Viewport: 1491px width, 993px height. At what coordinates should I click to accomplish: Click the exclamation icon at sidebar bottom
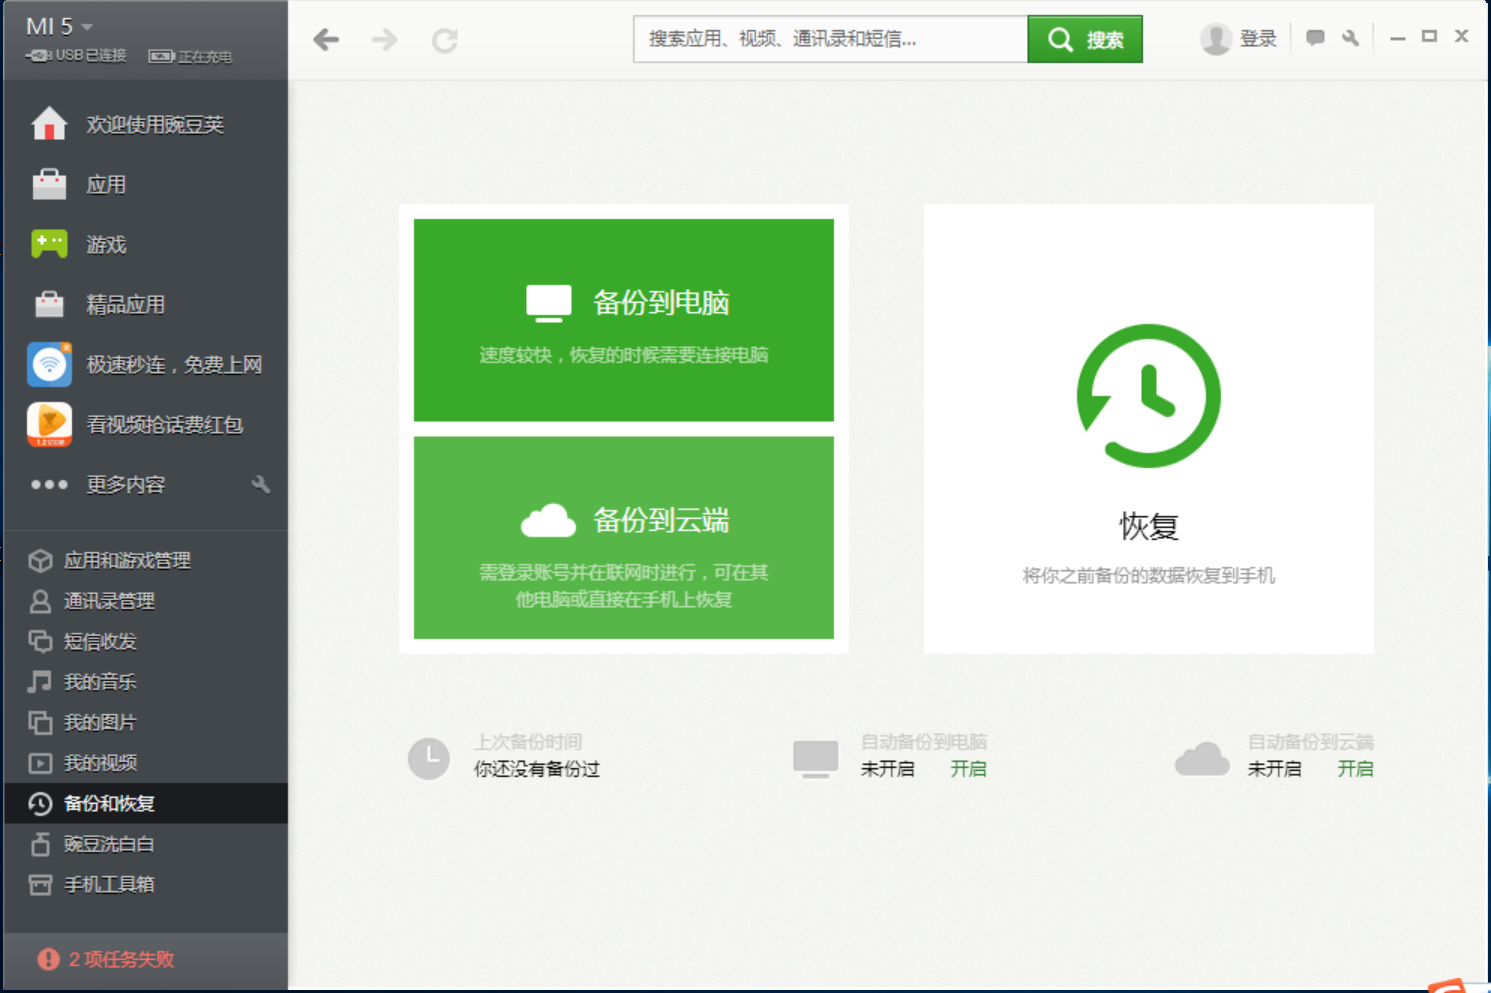tap(48, 959)
